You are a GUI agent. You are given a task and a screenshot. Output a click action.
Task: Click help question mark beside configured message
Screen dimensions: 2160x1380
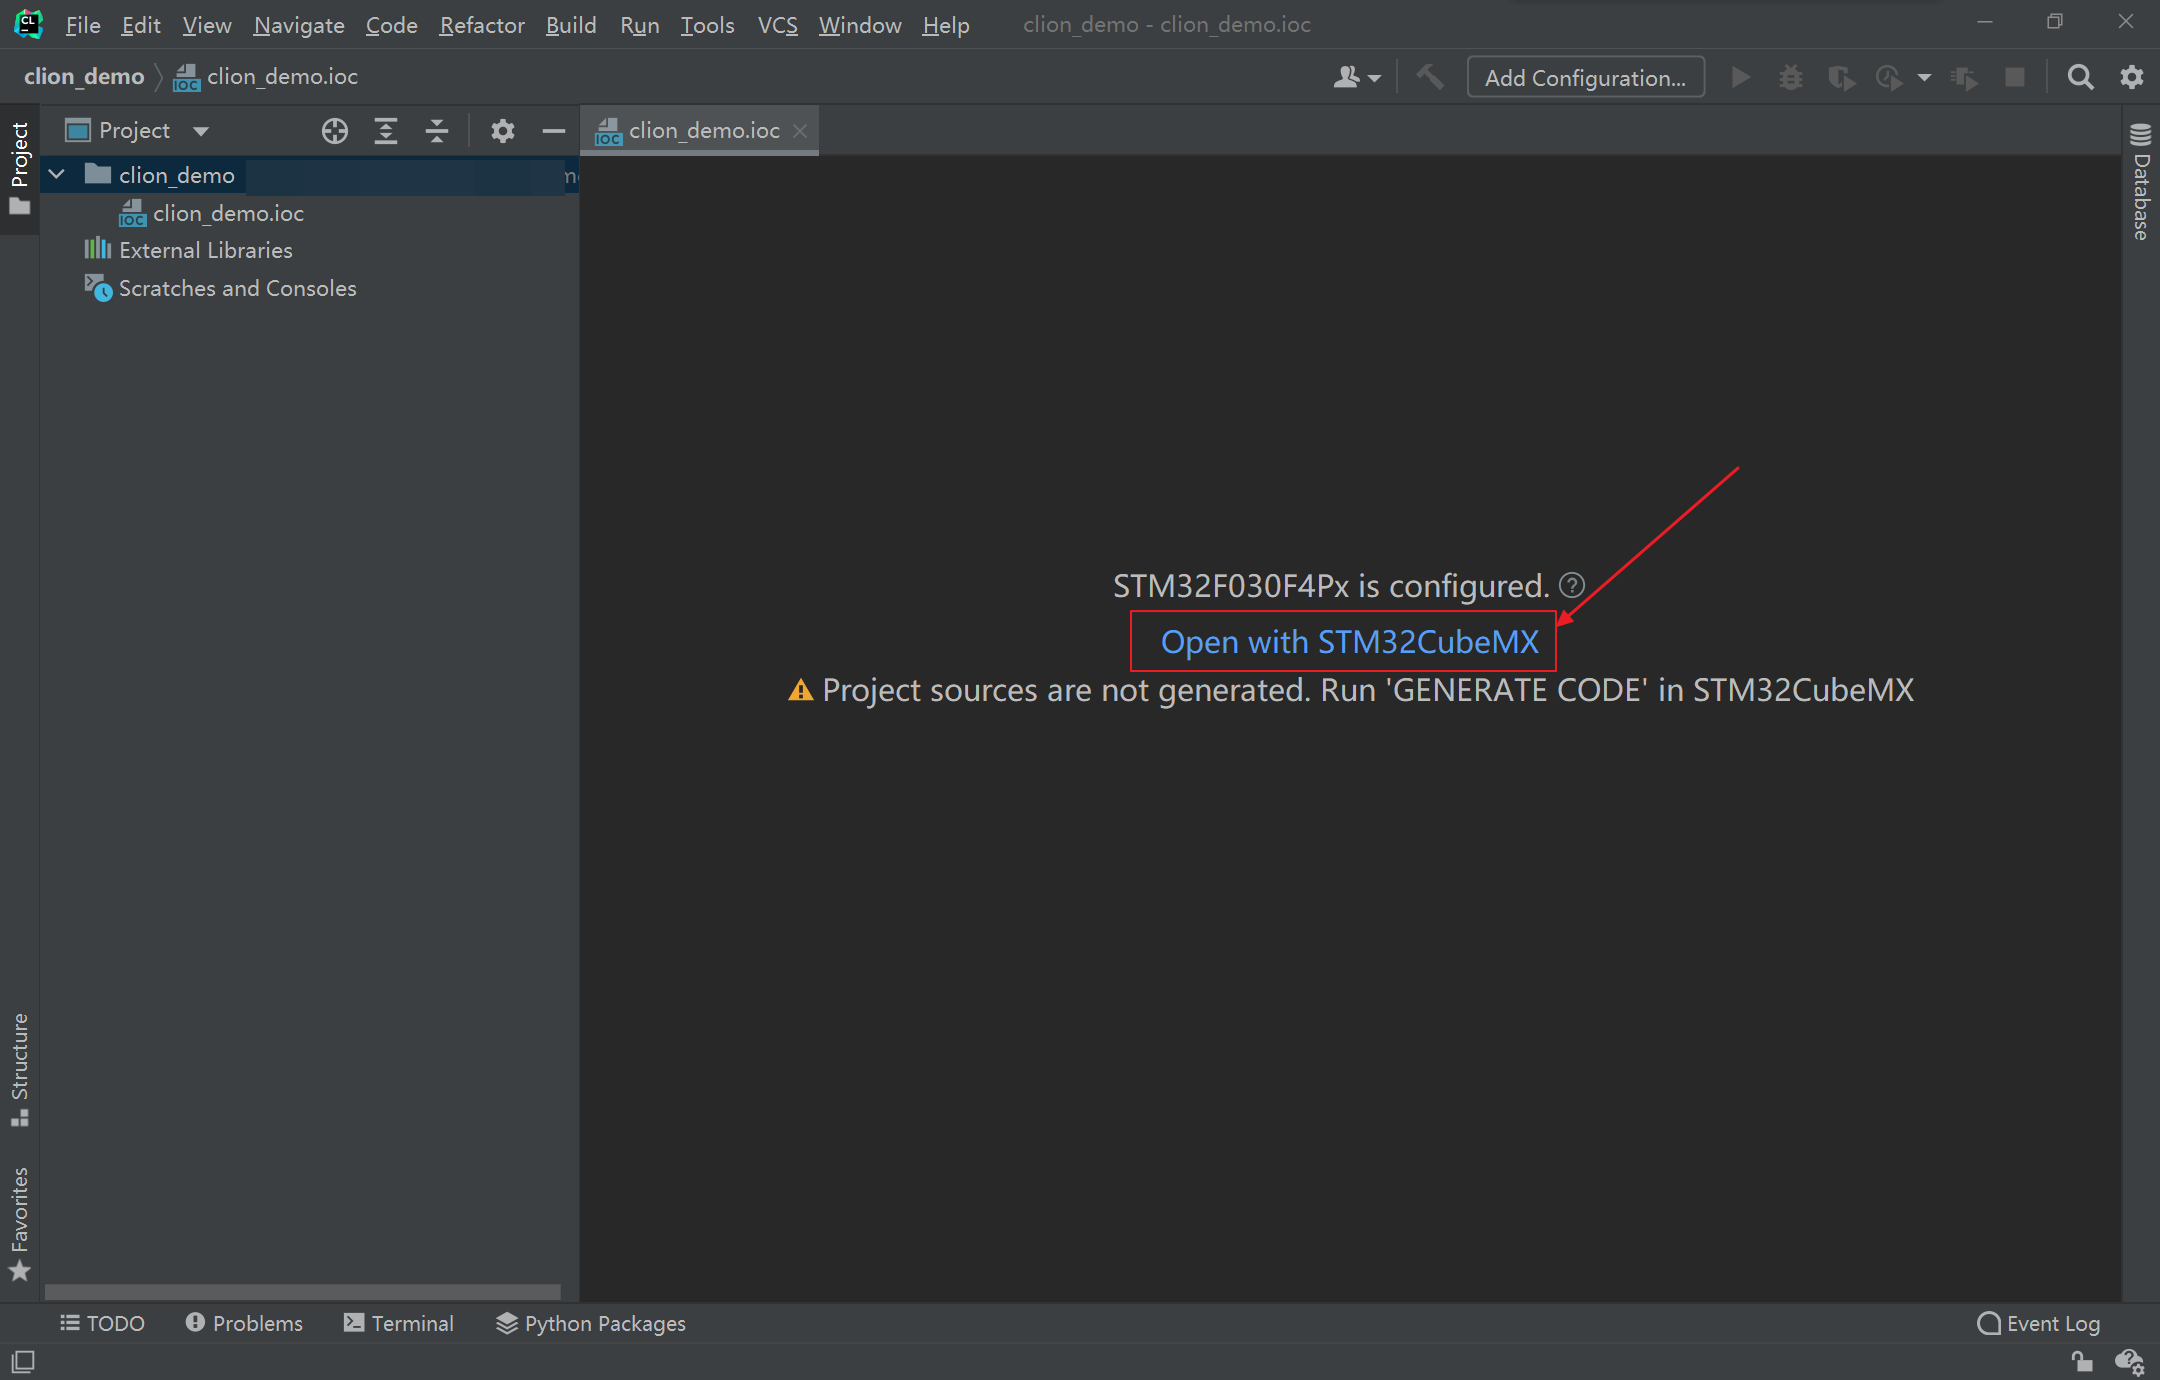pos(1572,585)
